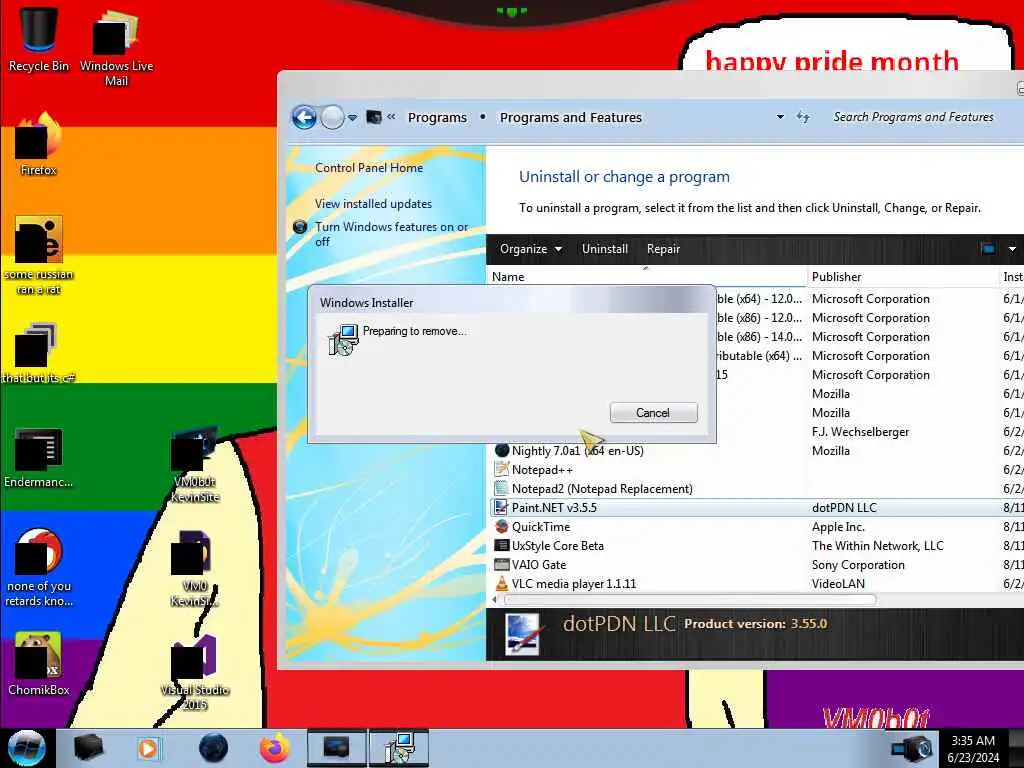The height and width of the screenshot is (768, 1024).
Task: Click the camera tray icon
Action: (x=912, y=748)
